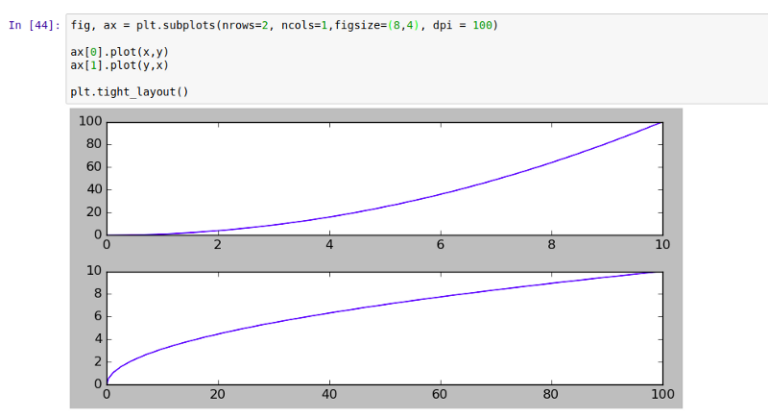Click the ax[0].plot(x,y) code line

[x=110, y=51]
